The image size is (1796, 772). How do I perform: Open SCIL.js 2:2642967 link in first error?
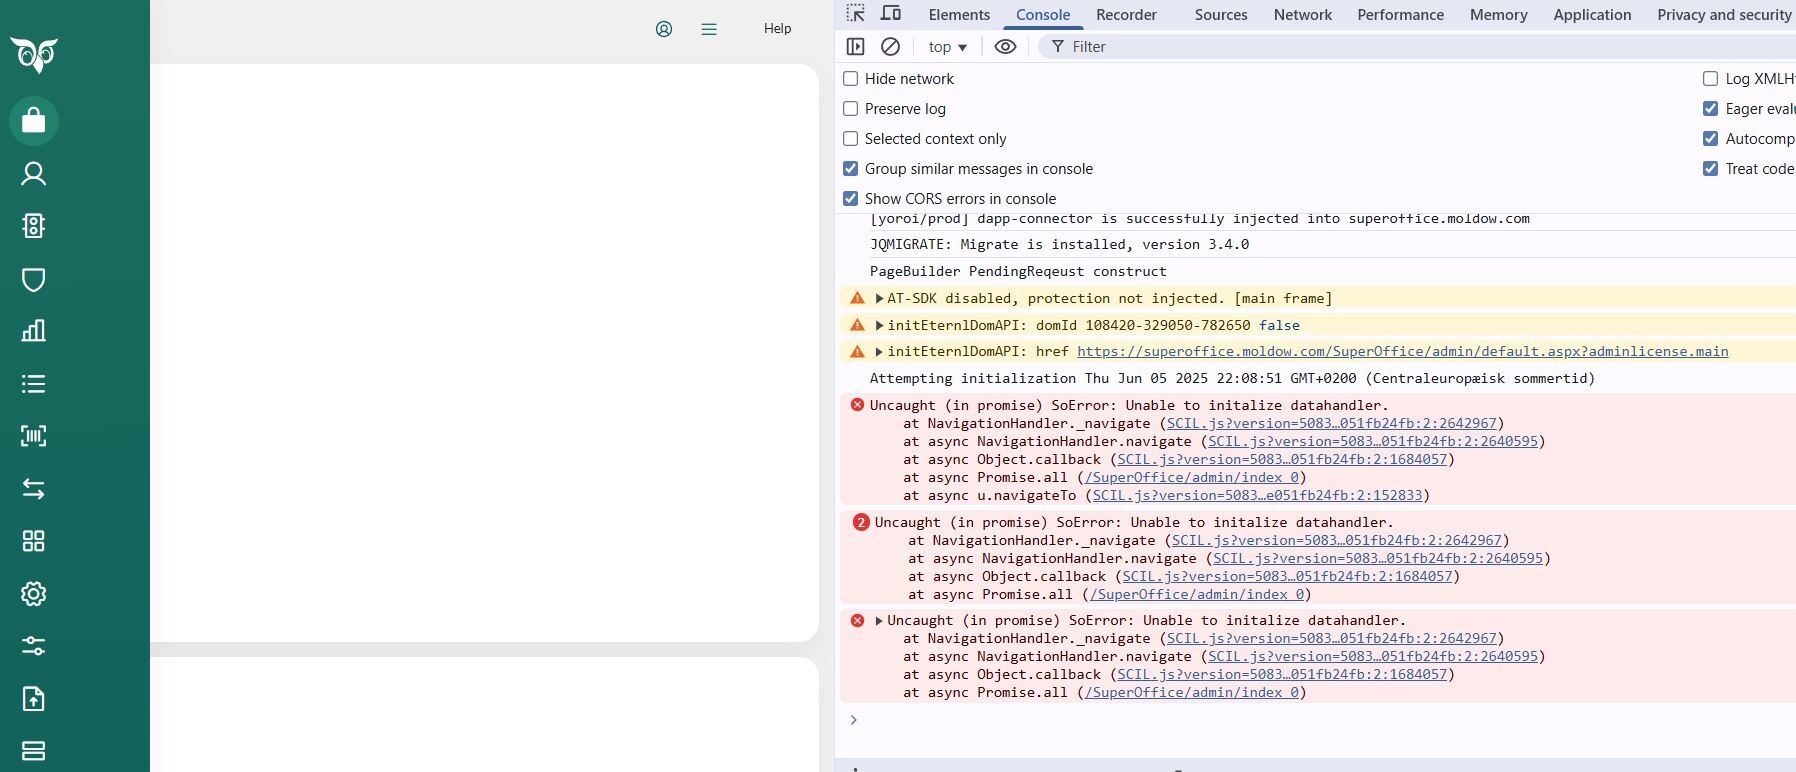(1332, 424)
